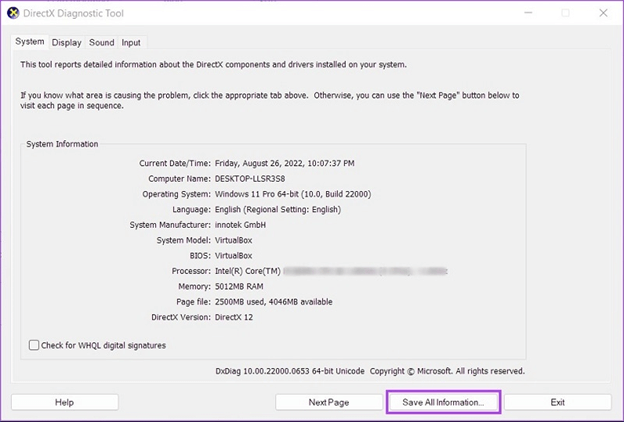Click the 2500MB used page file value
624x422 pixels.
click(273, 302)
